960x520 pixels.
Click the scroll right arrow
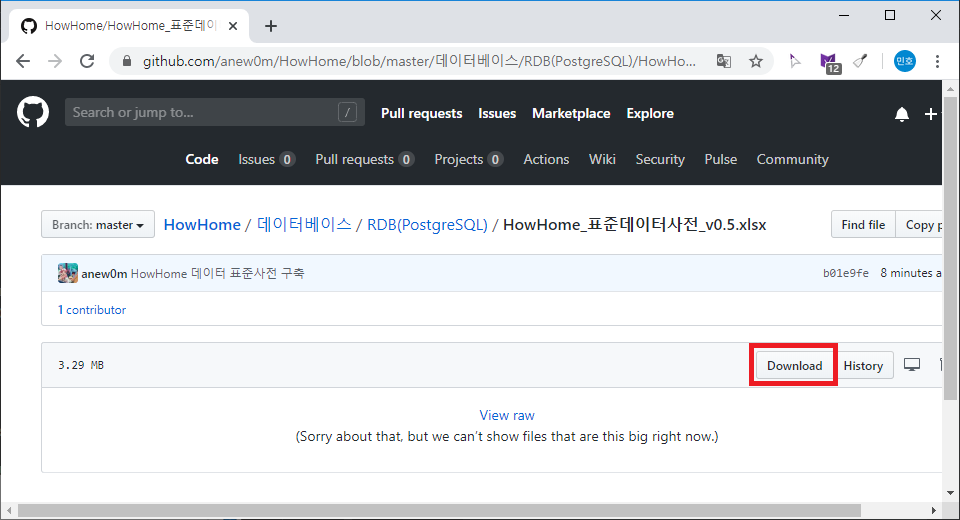point(934,510)
